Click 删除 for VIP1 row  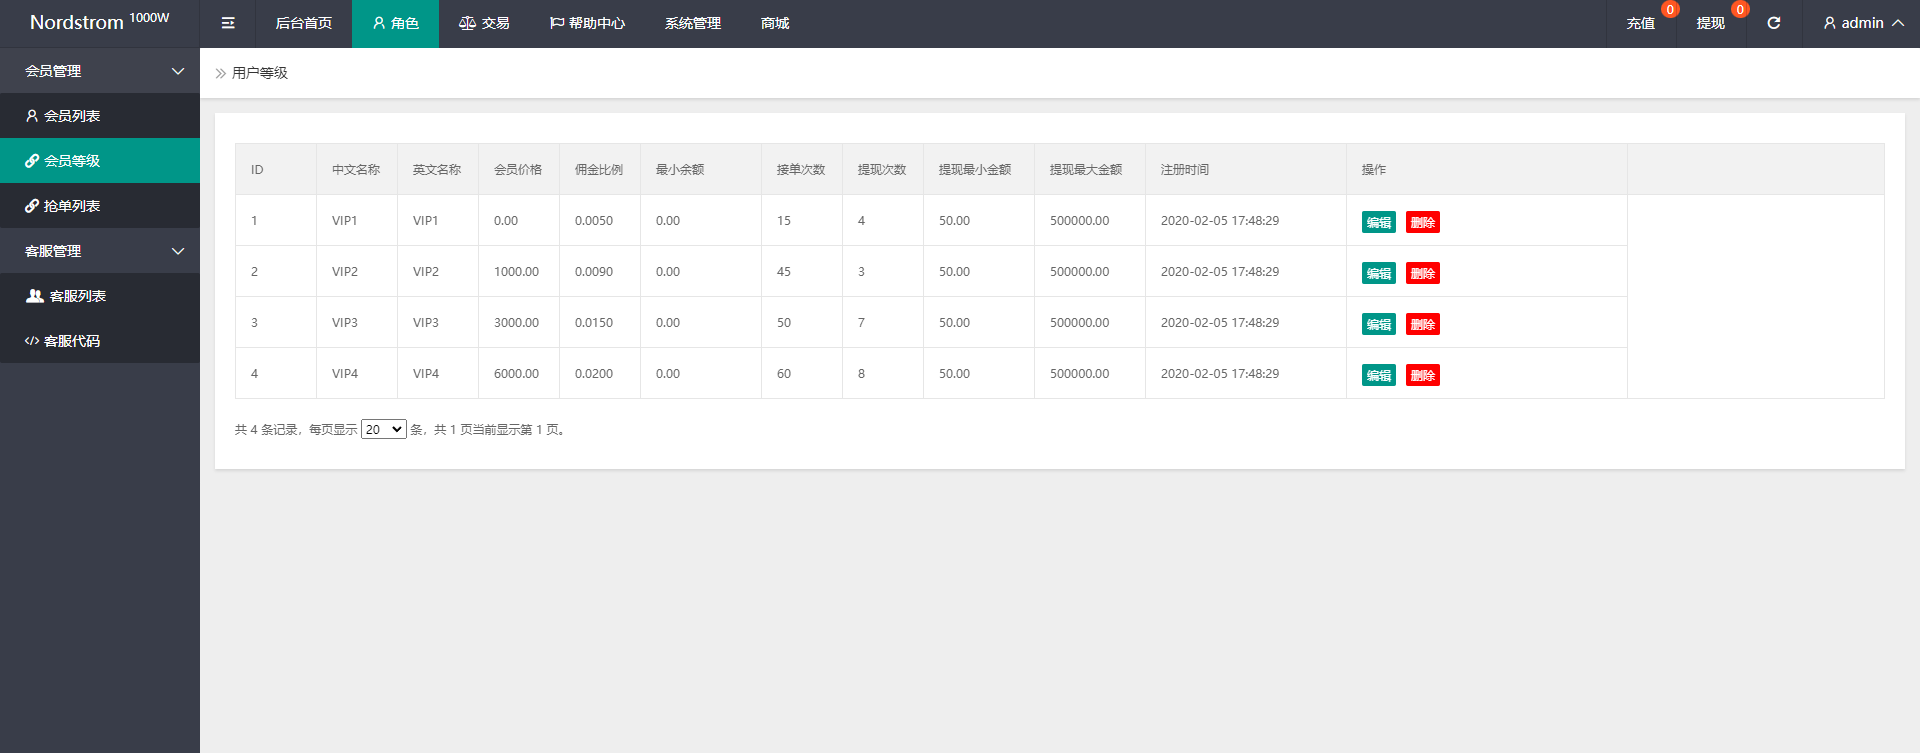tap(1423, 222)
